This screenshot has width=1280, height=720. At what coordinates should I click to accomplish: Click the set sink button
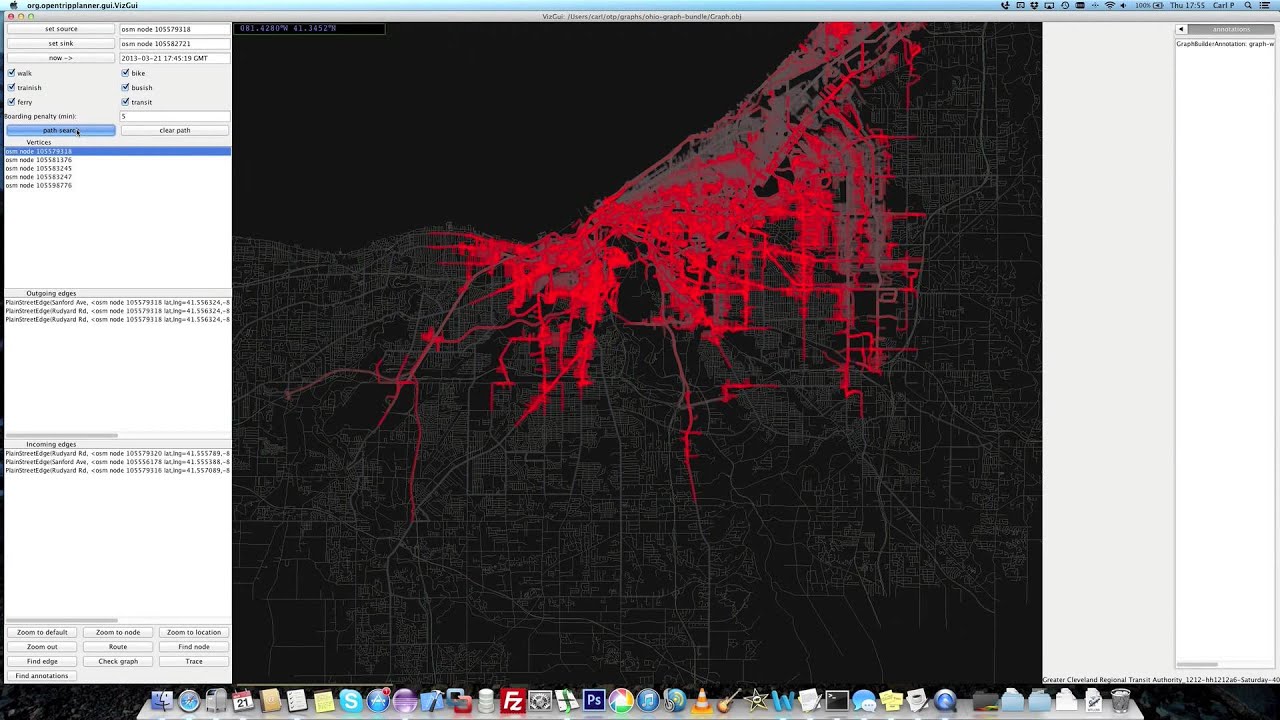pos(61,43)
